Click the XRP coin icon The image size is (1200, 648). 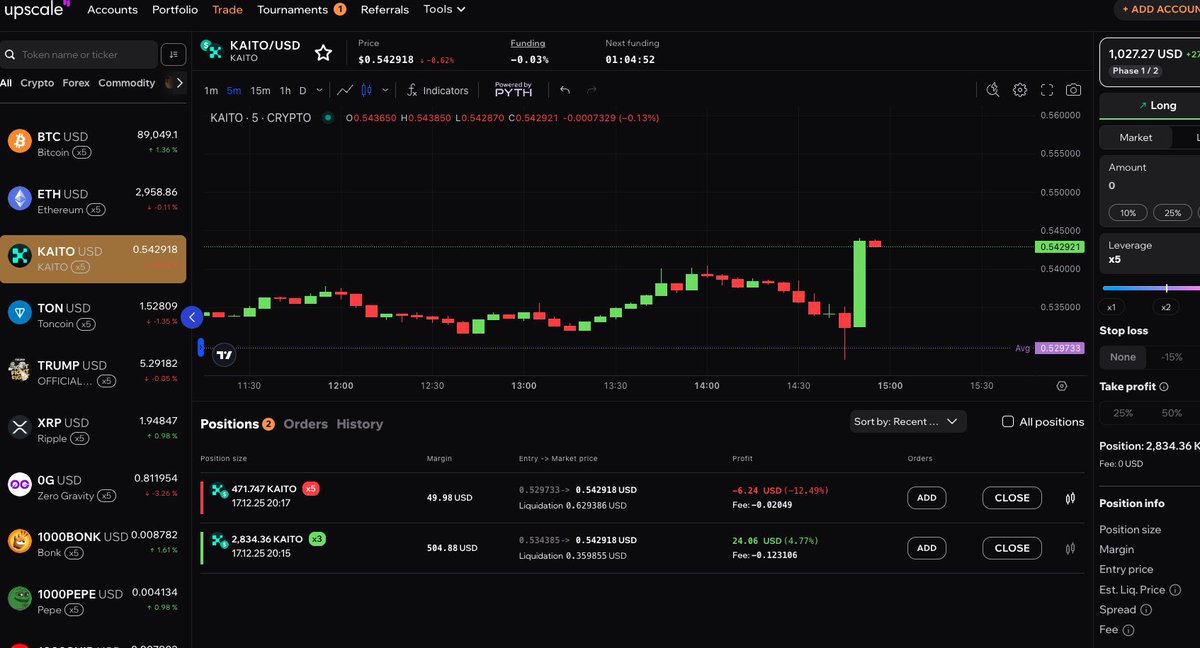pyautogui.click(x=19, y=428)
